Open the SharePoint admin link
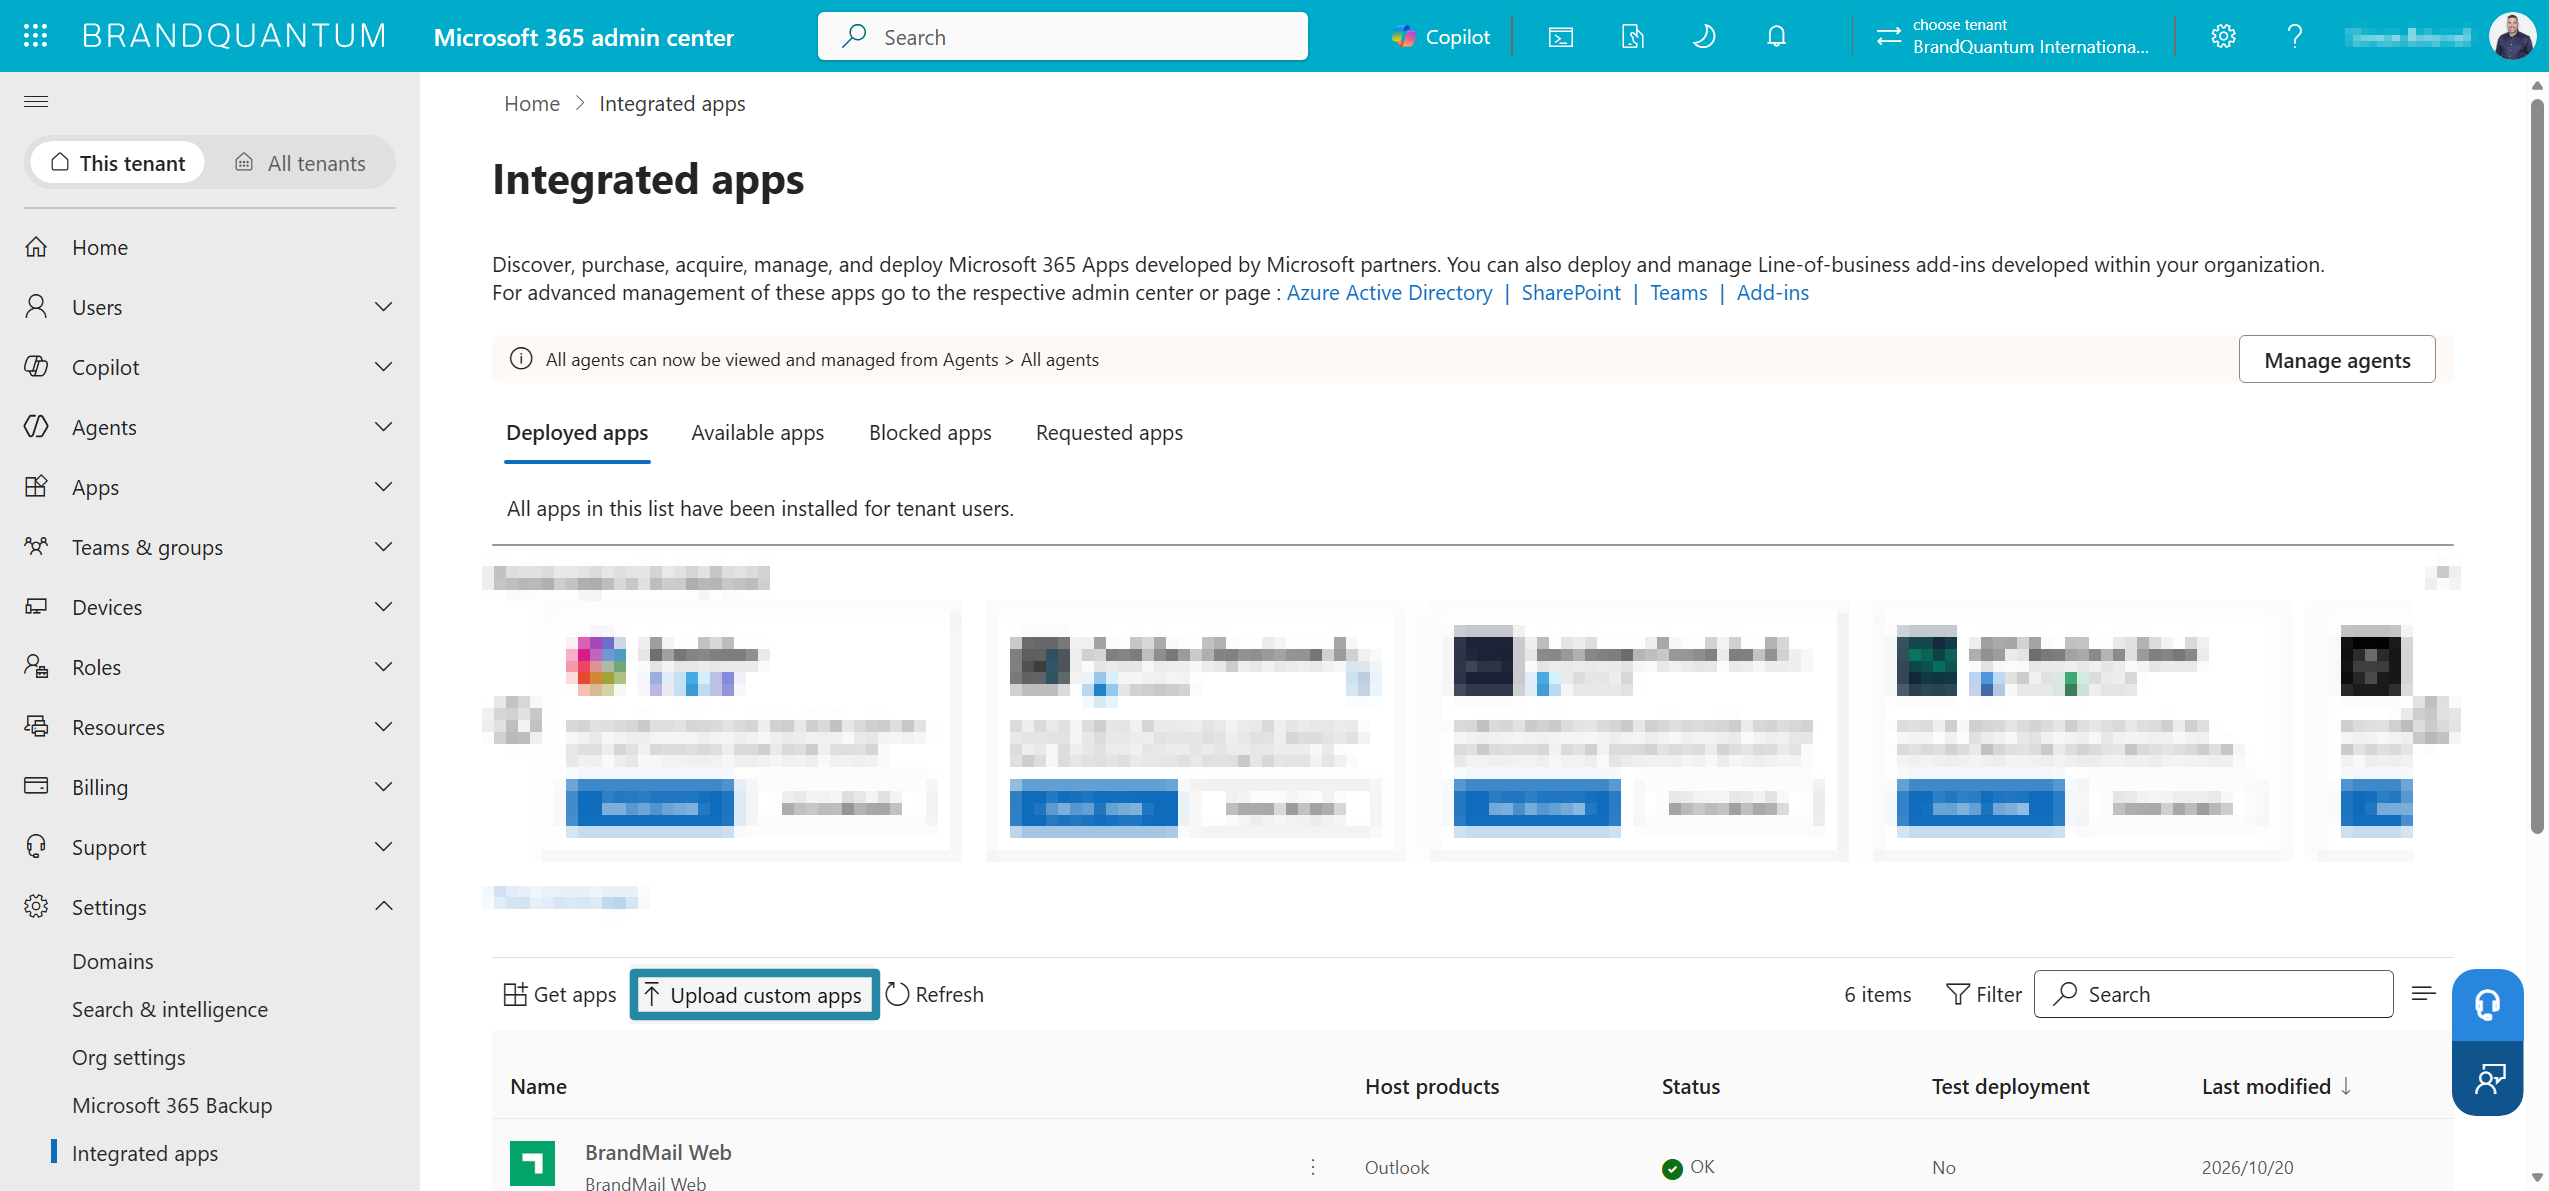 1570,292
